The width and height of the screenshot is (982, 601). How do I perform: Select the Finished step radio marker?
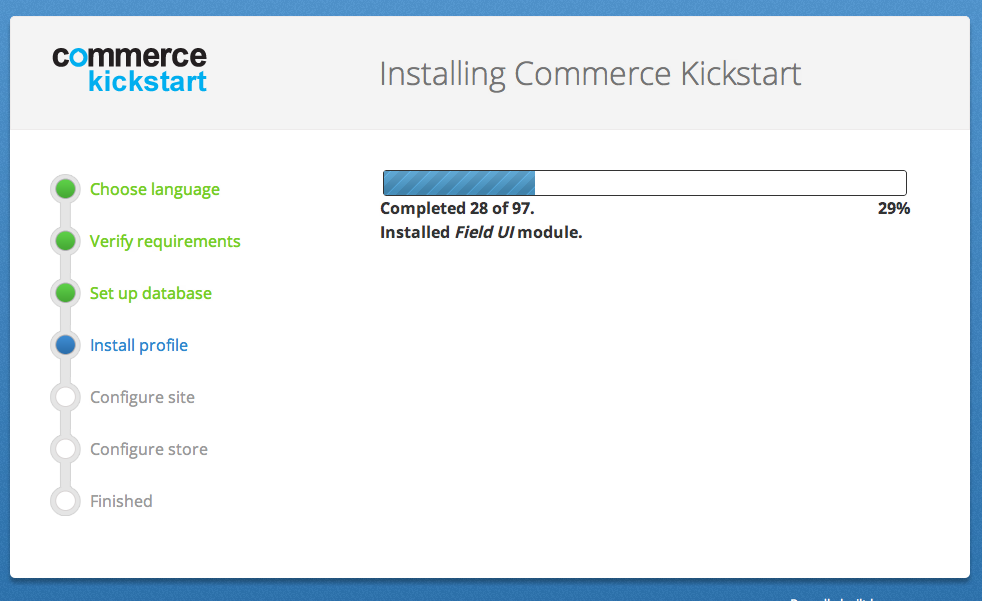coord(65,500)
